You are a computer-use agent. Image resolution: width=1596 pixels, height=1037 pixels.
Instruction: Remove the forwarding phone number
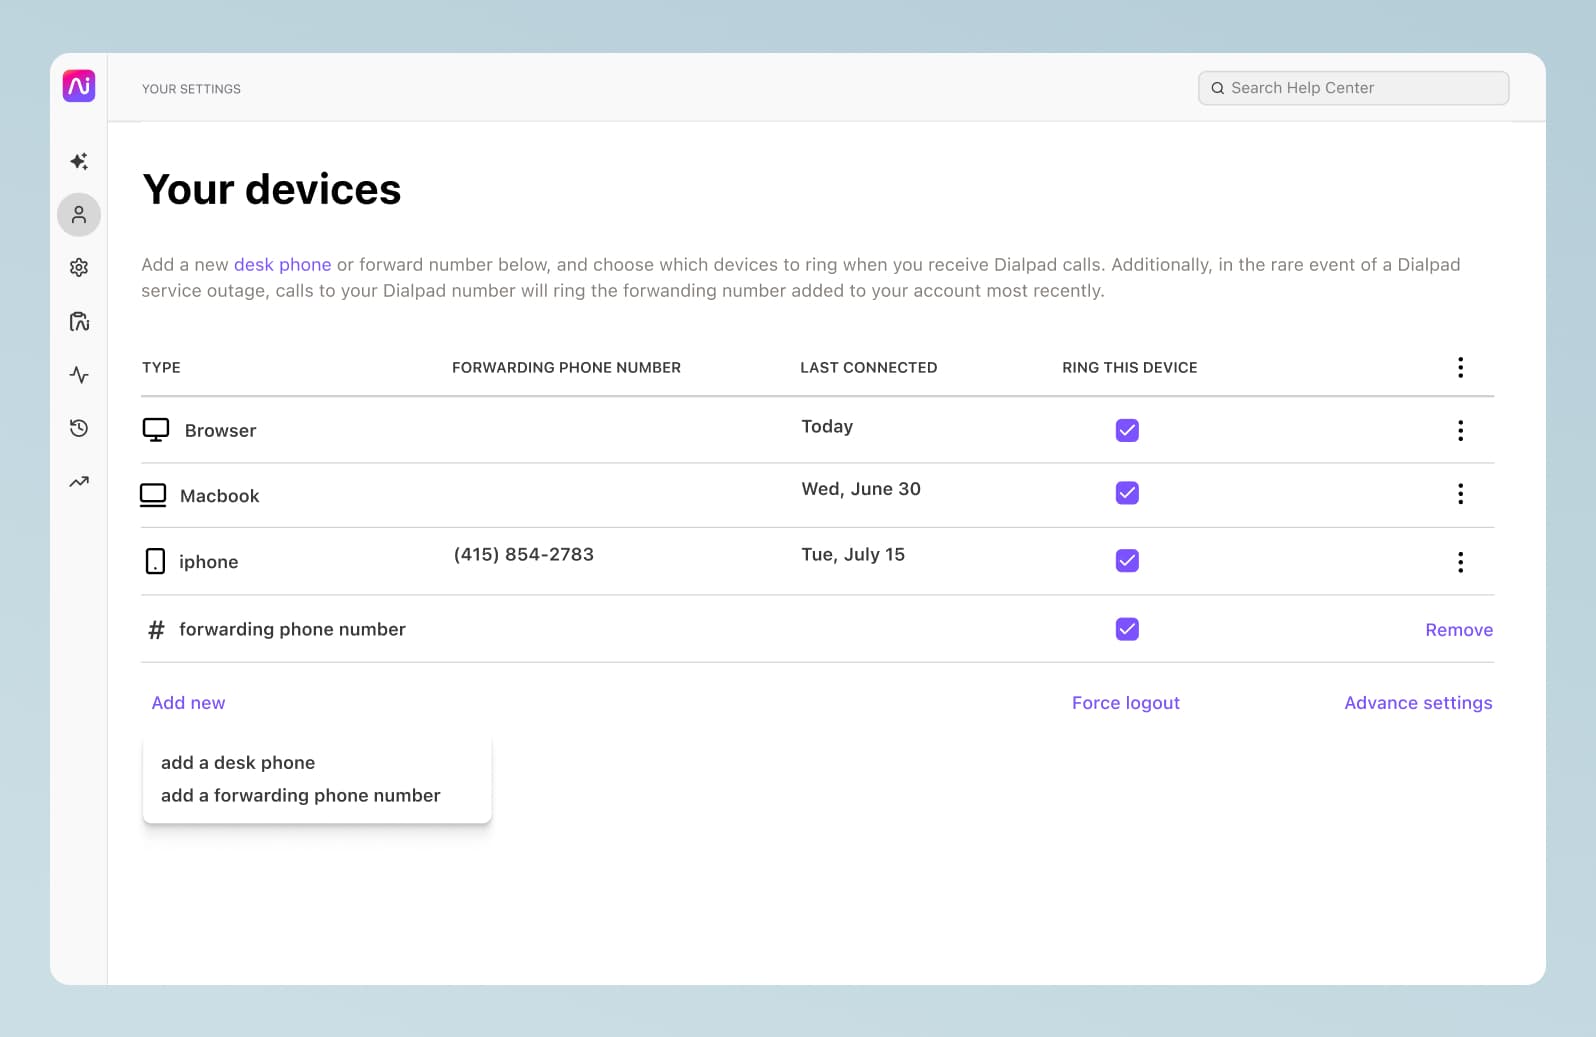coord(1458,630)
